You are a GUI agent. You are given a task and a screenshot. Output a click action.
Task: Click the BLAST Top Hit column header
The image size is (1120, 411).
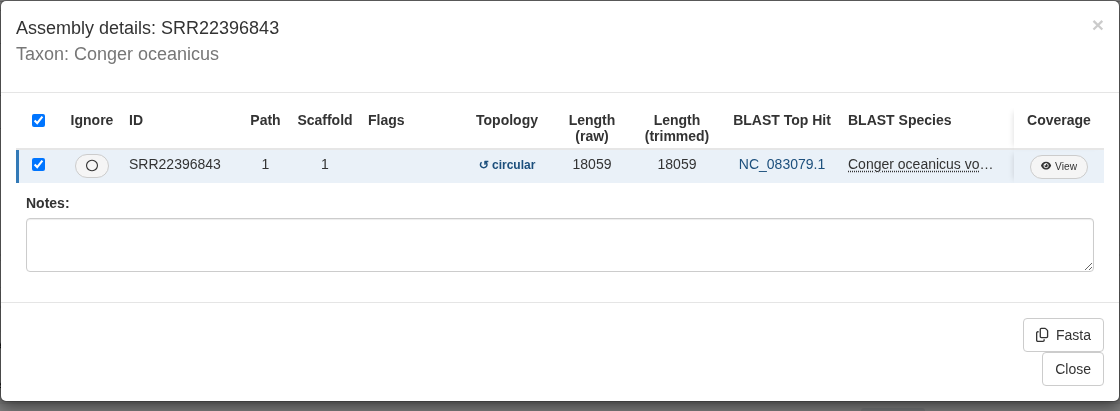tap(781, 120)
